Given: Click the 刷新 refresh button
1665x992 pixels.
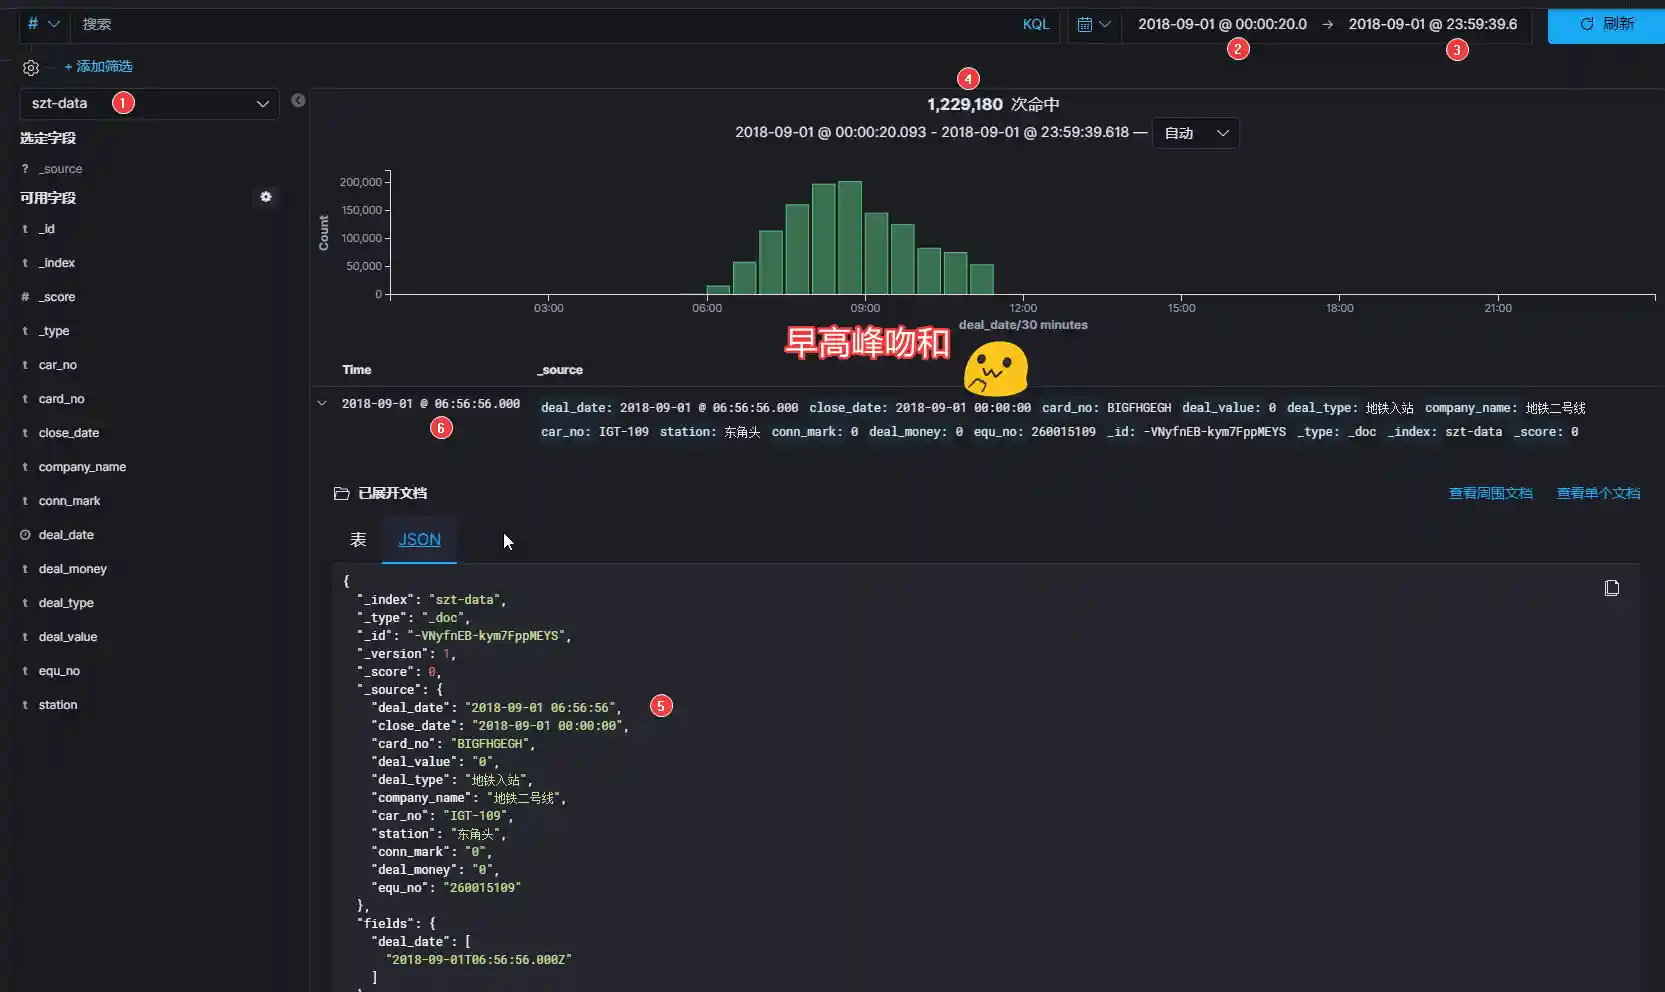Looking at the screenshot, I should (x=1606, y=24).
